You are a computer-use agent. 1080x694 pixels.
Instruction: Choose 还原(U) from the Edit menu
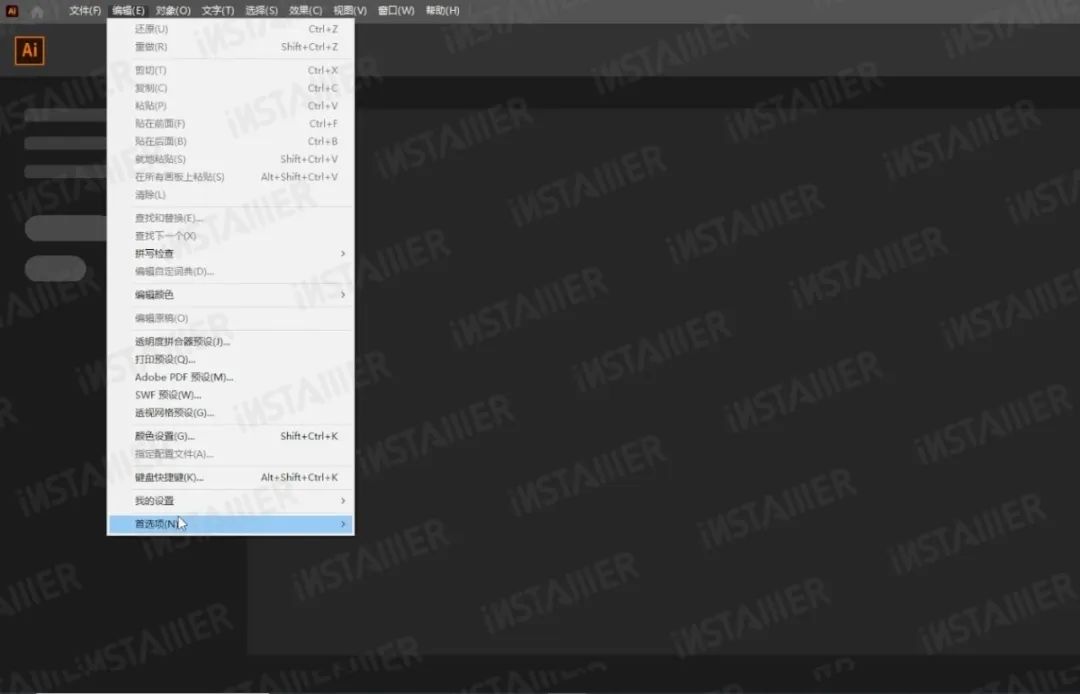coord(231,29)
